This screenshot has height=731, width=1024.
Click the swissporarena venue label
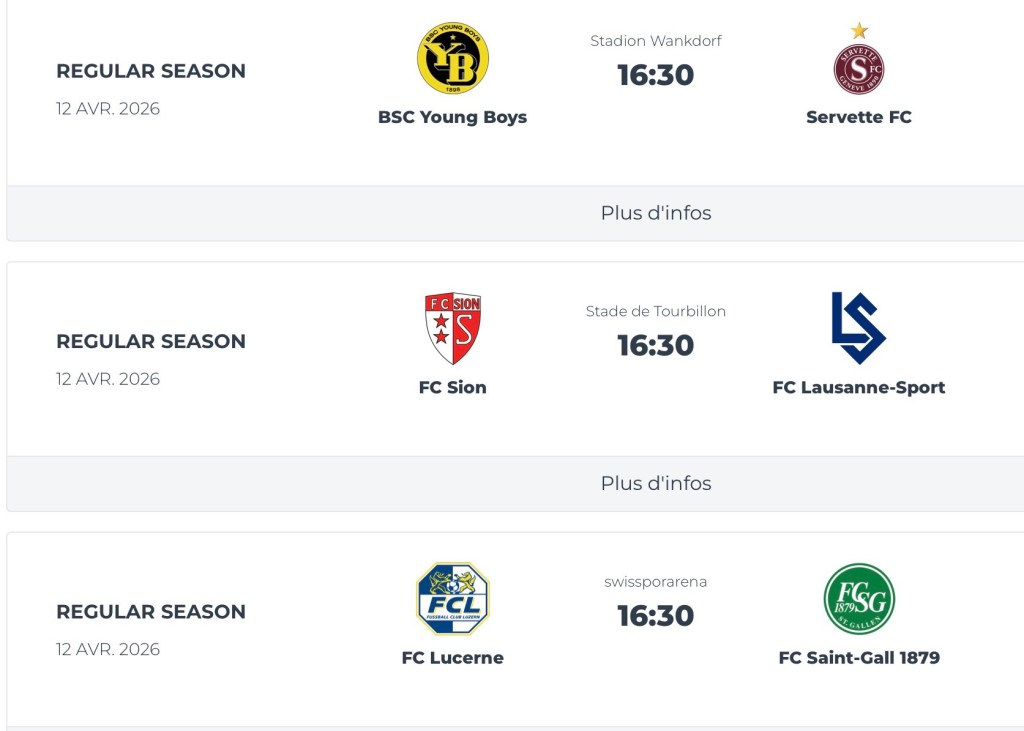(x=656, y=581)
